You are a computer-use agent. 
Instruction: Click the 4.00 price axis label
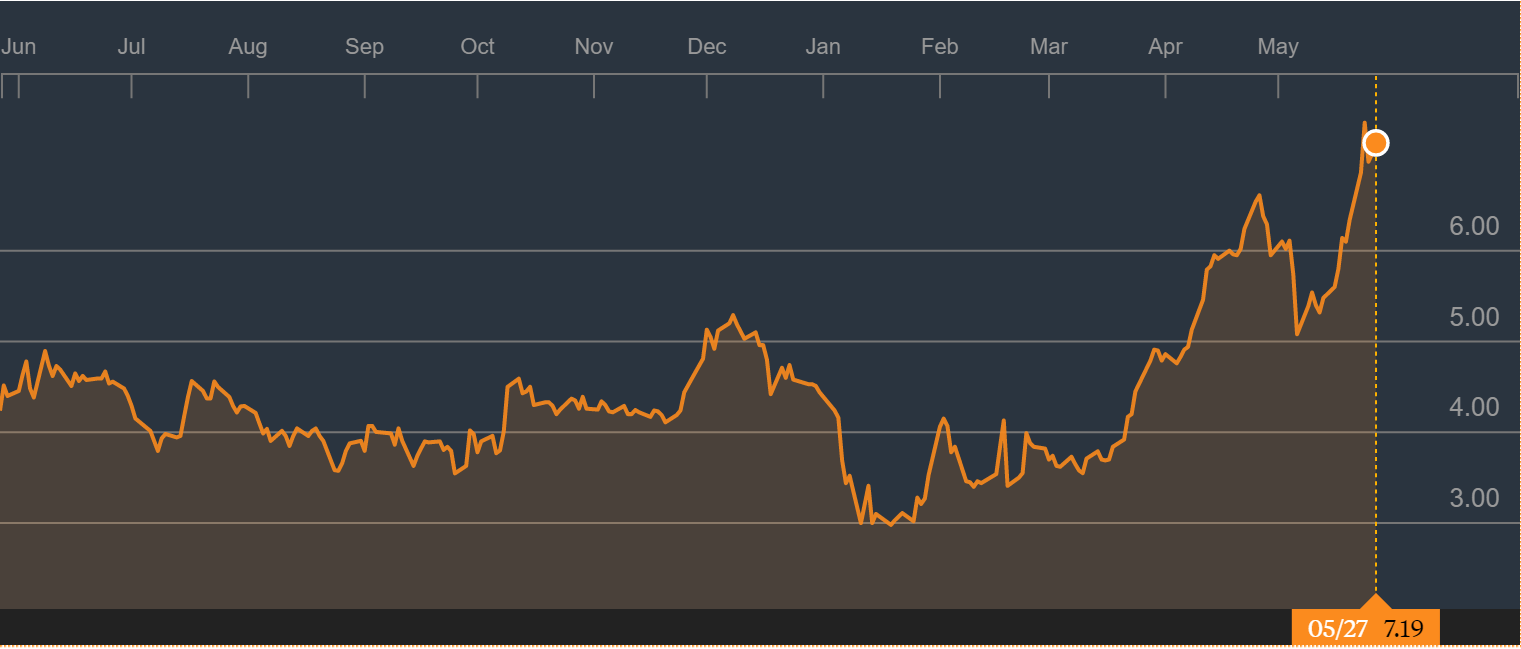point(1474,407)
